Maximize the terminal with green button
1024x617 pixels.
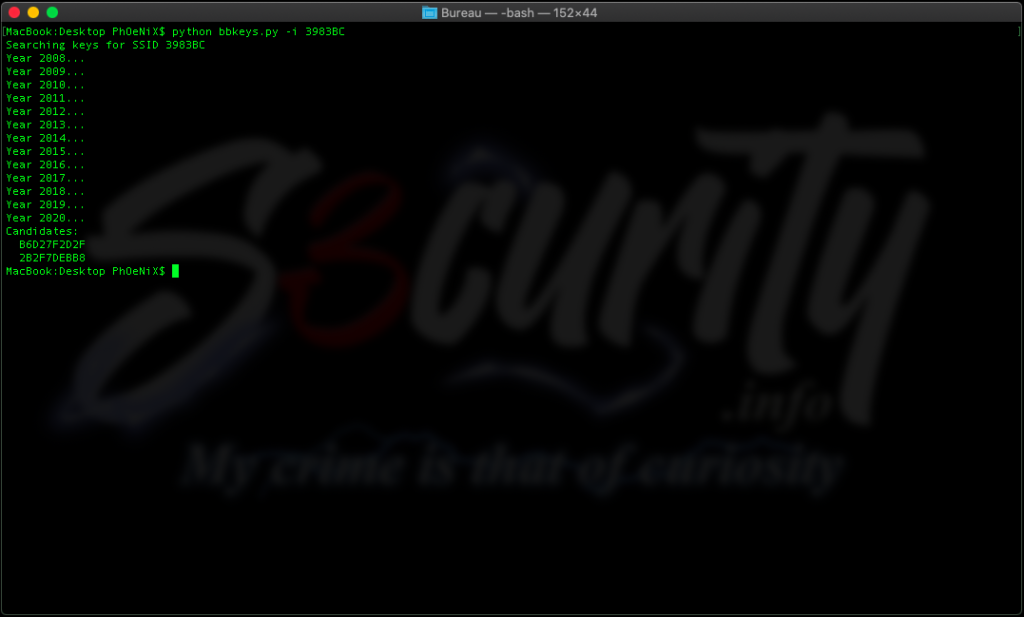[52, 12]
